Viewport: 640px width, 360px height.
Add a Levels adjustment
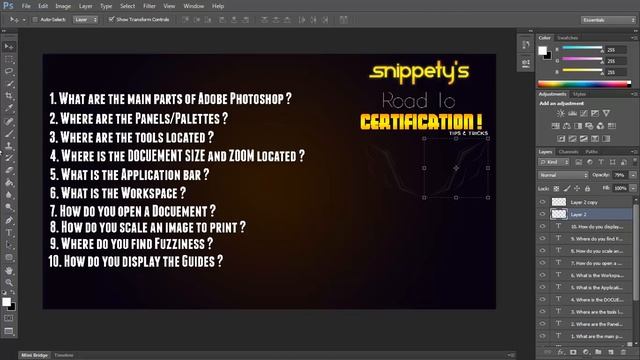pyautogui.click(x=573, y=113)
